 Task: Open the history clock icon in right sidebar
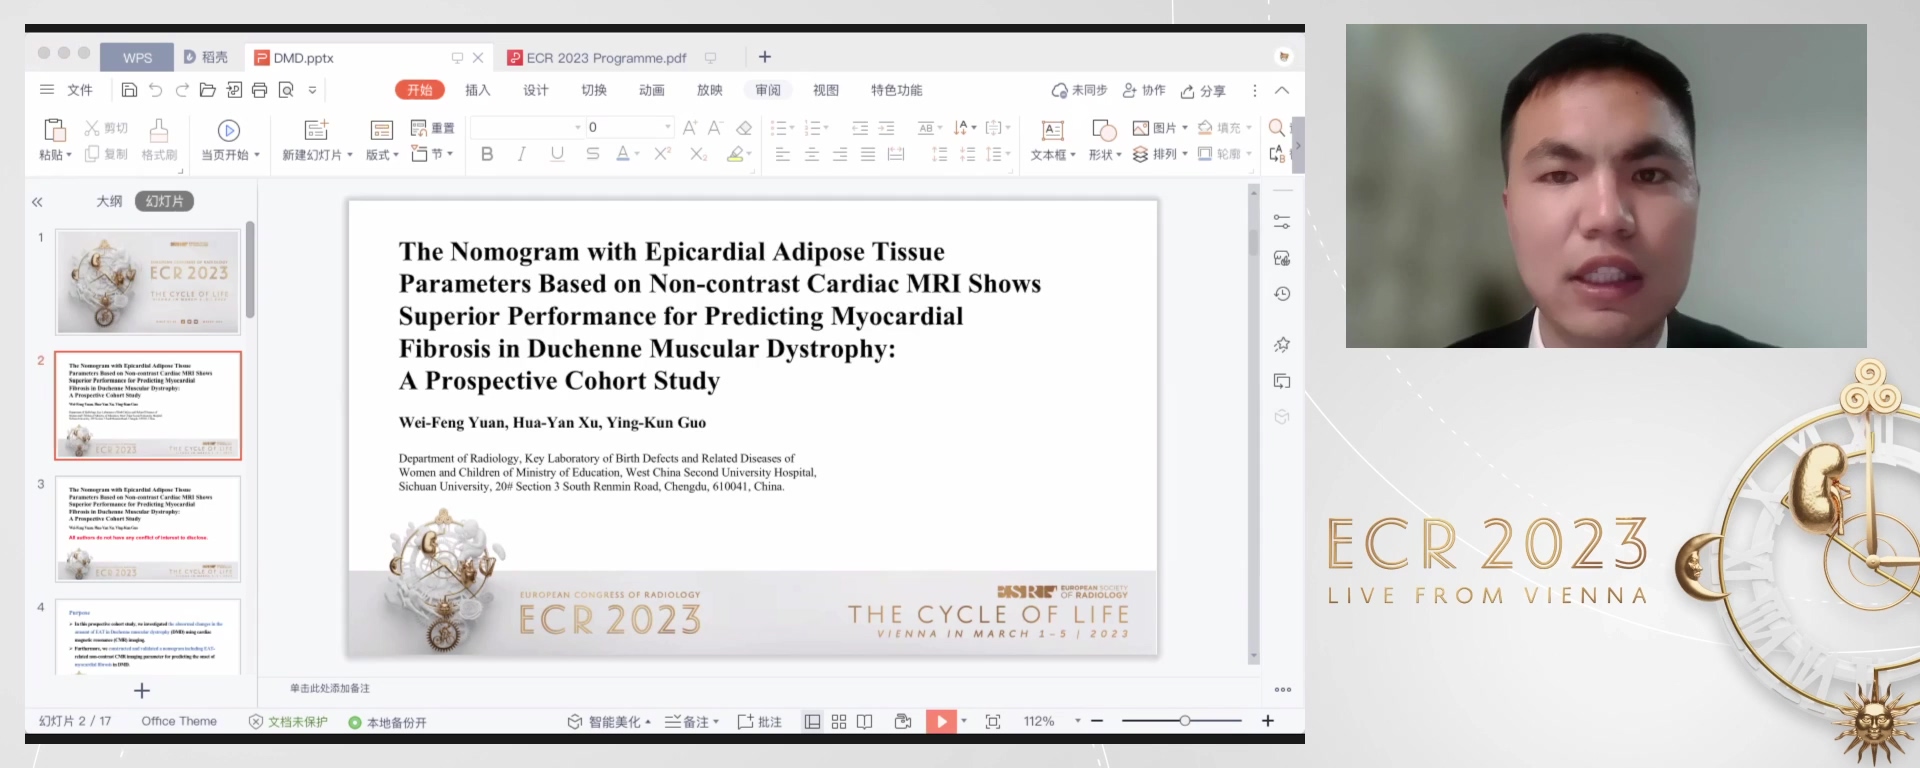tap(1282, 294)
